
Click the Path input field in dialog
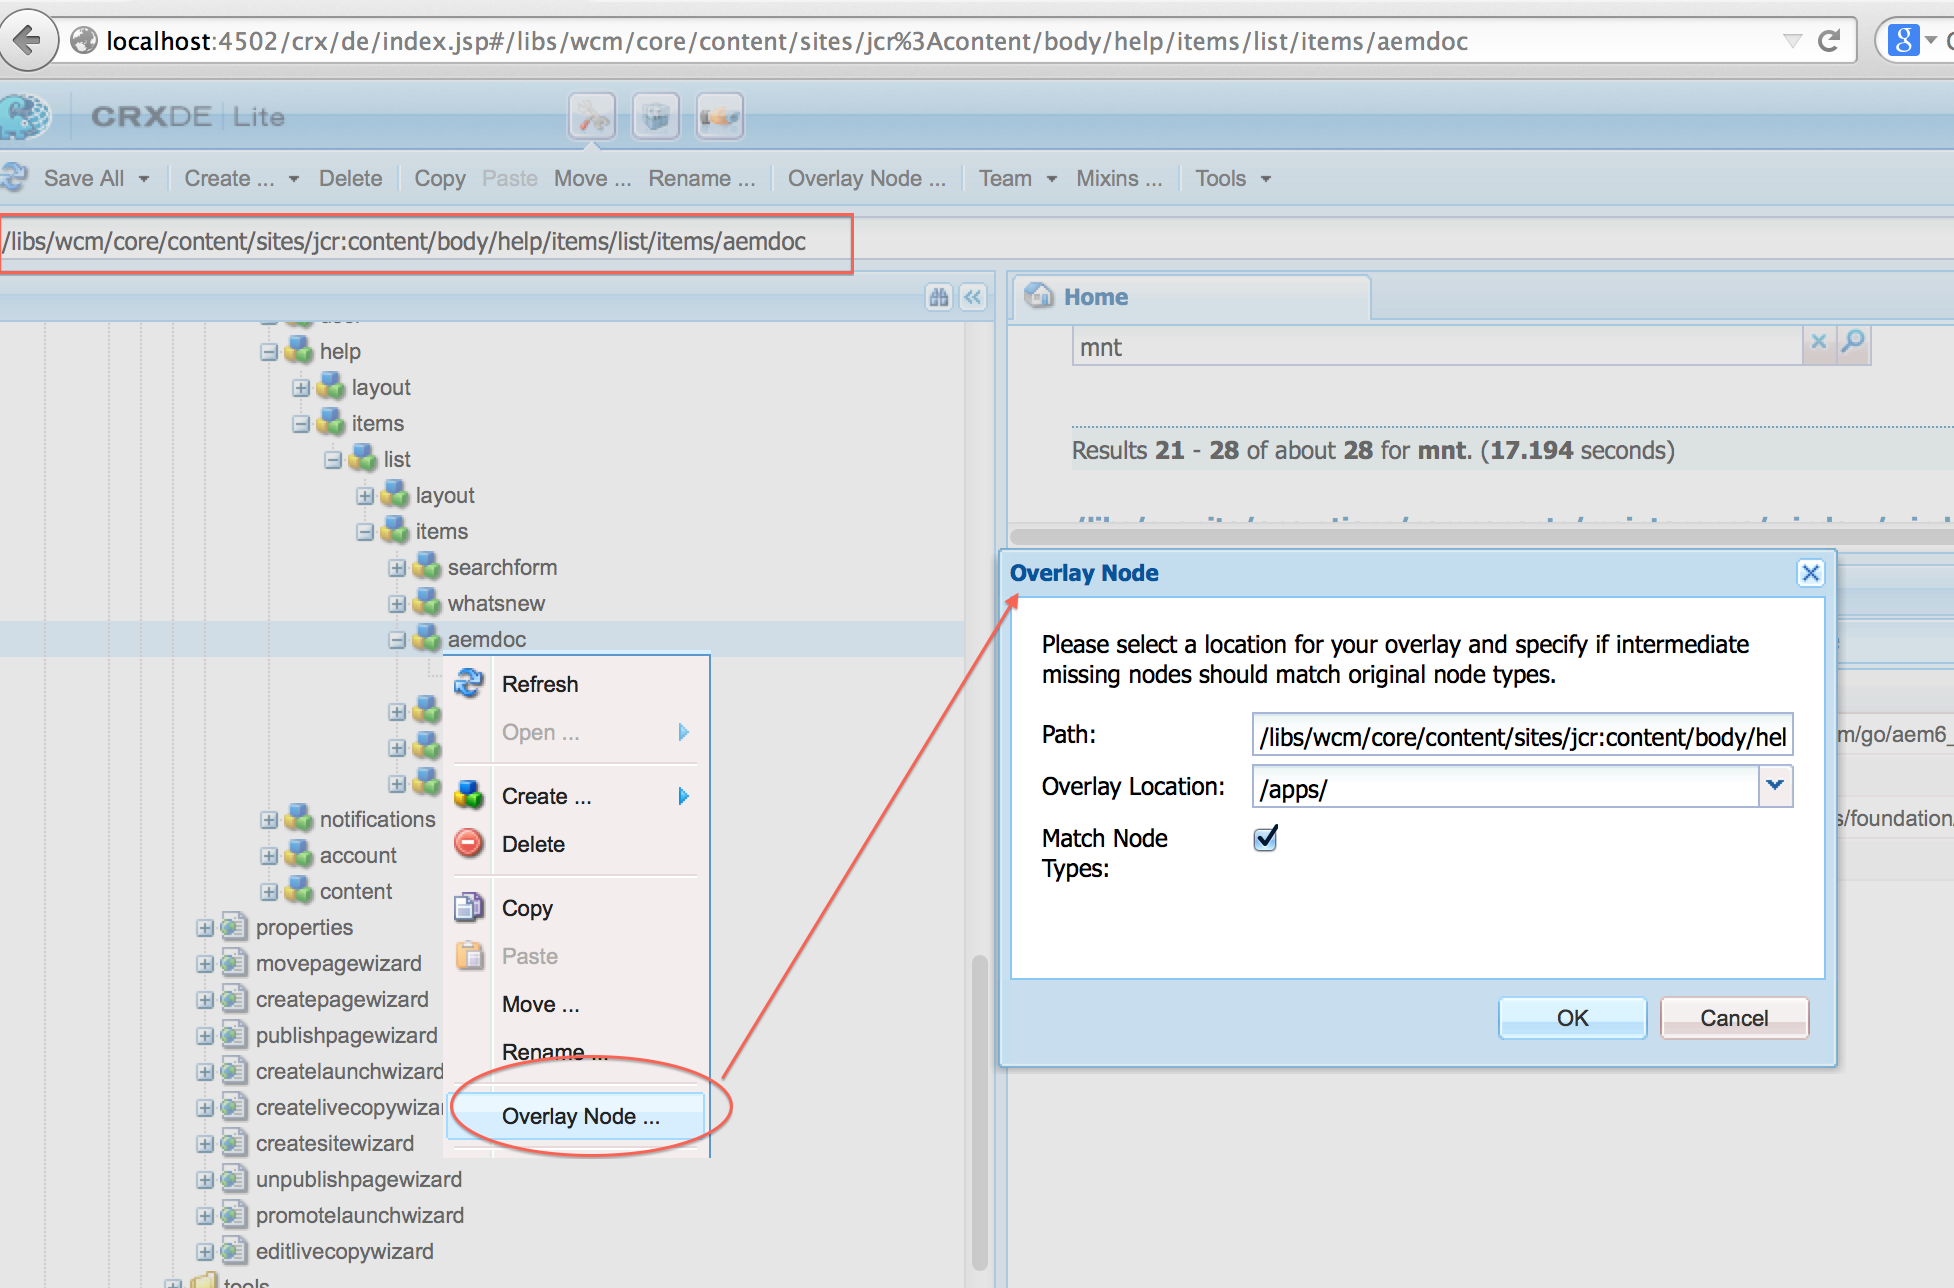pos(1521,736)
